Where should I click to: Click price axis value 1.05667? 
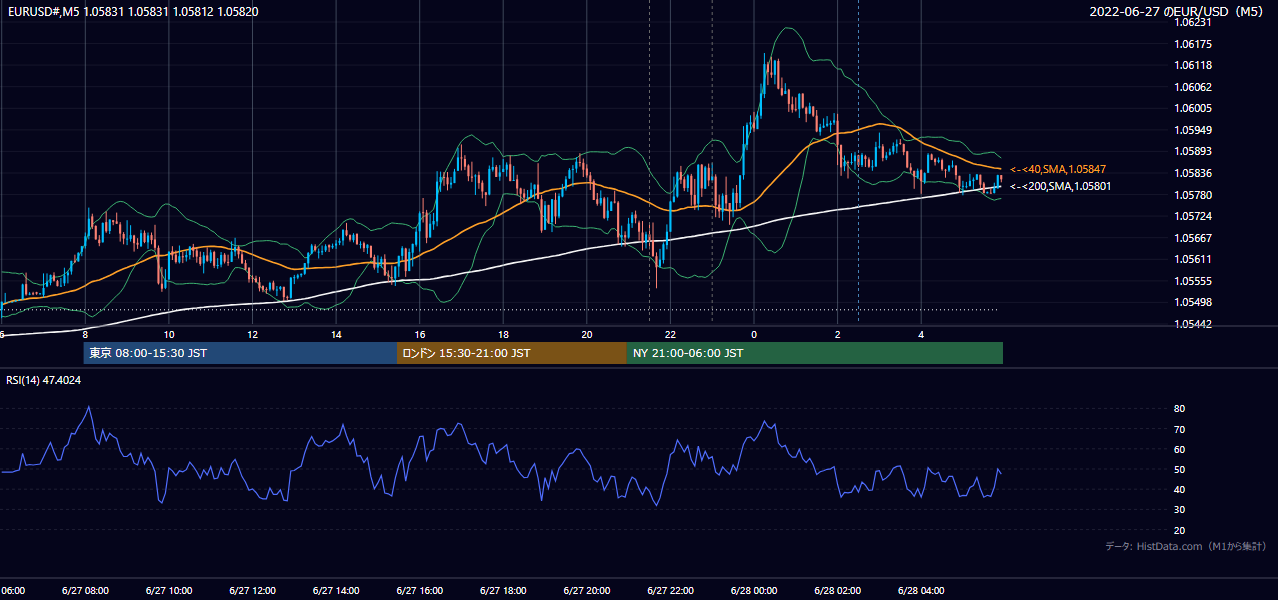point(1194,238)
